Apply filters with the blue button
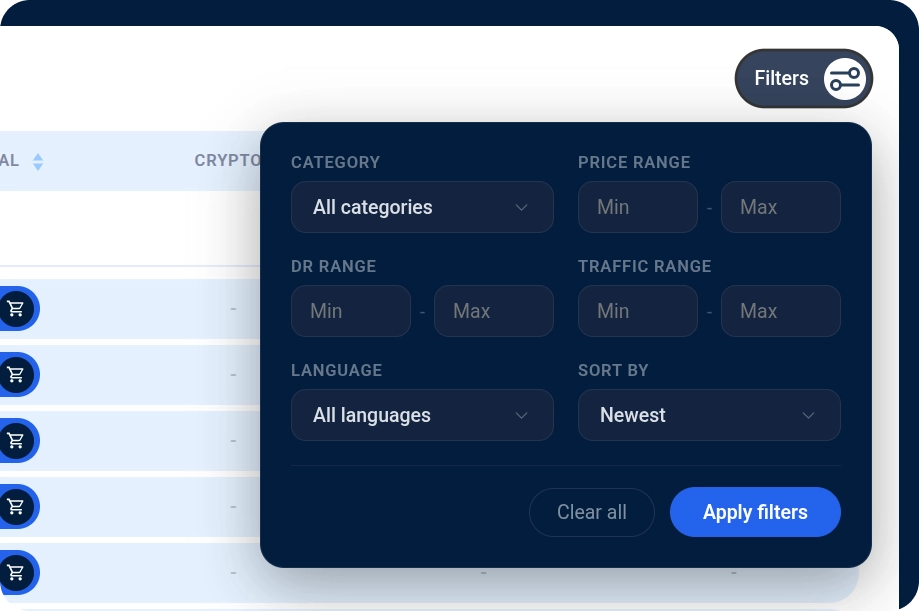919x611 pixels. (754, 511)
